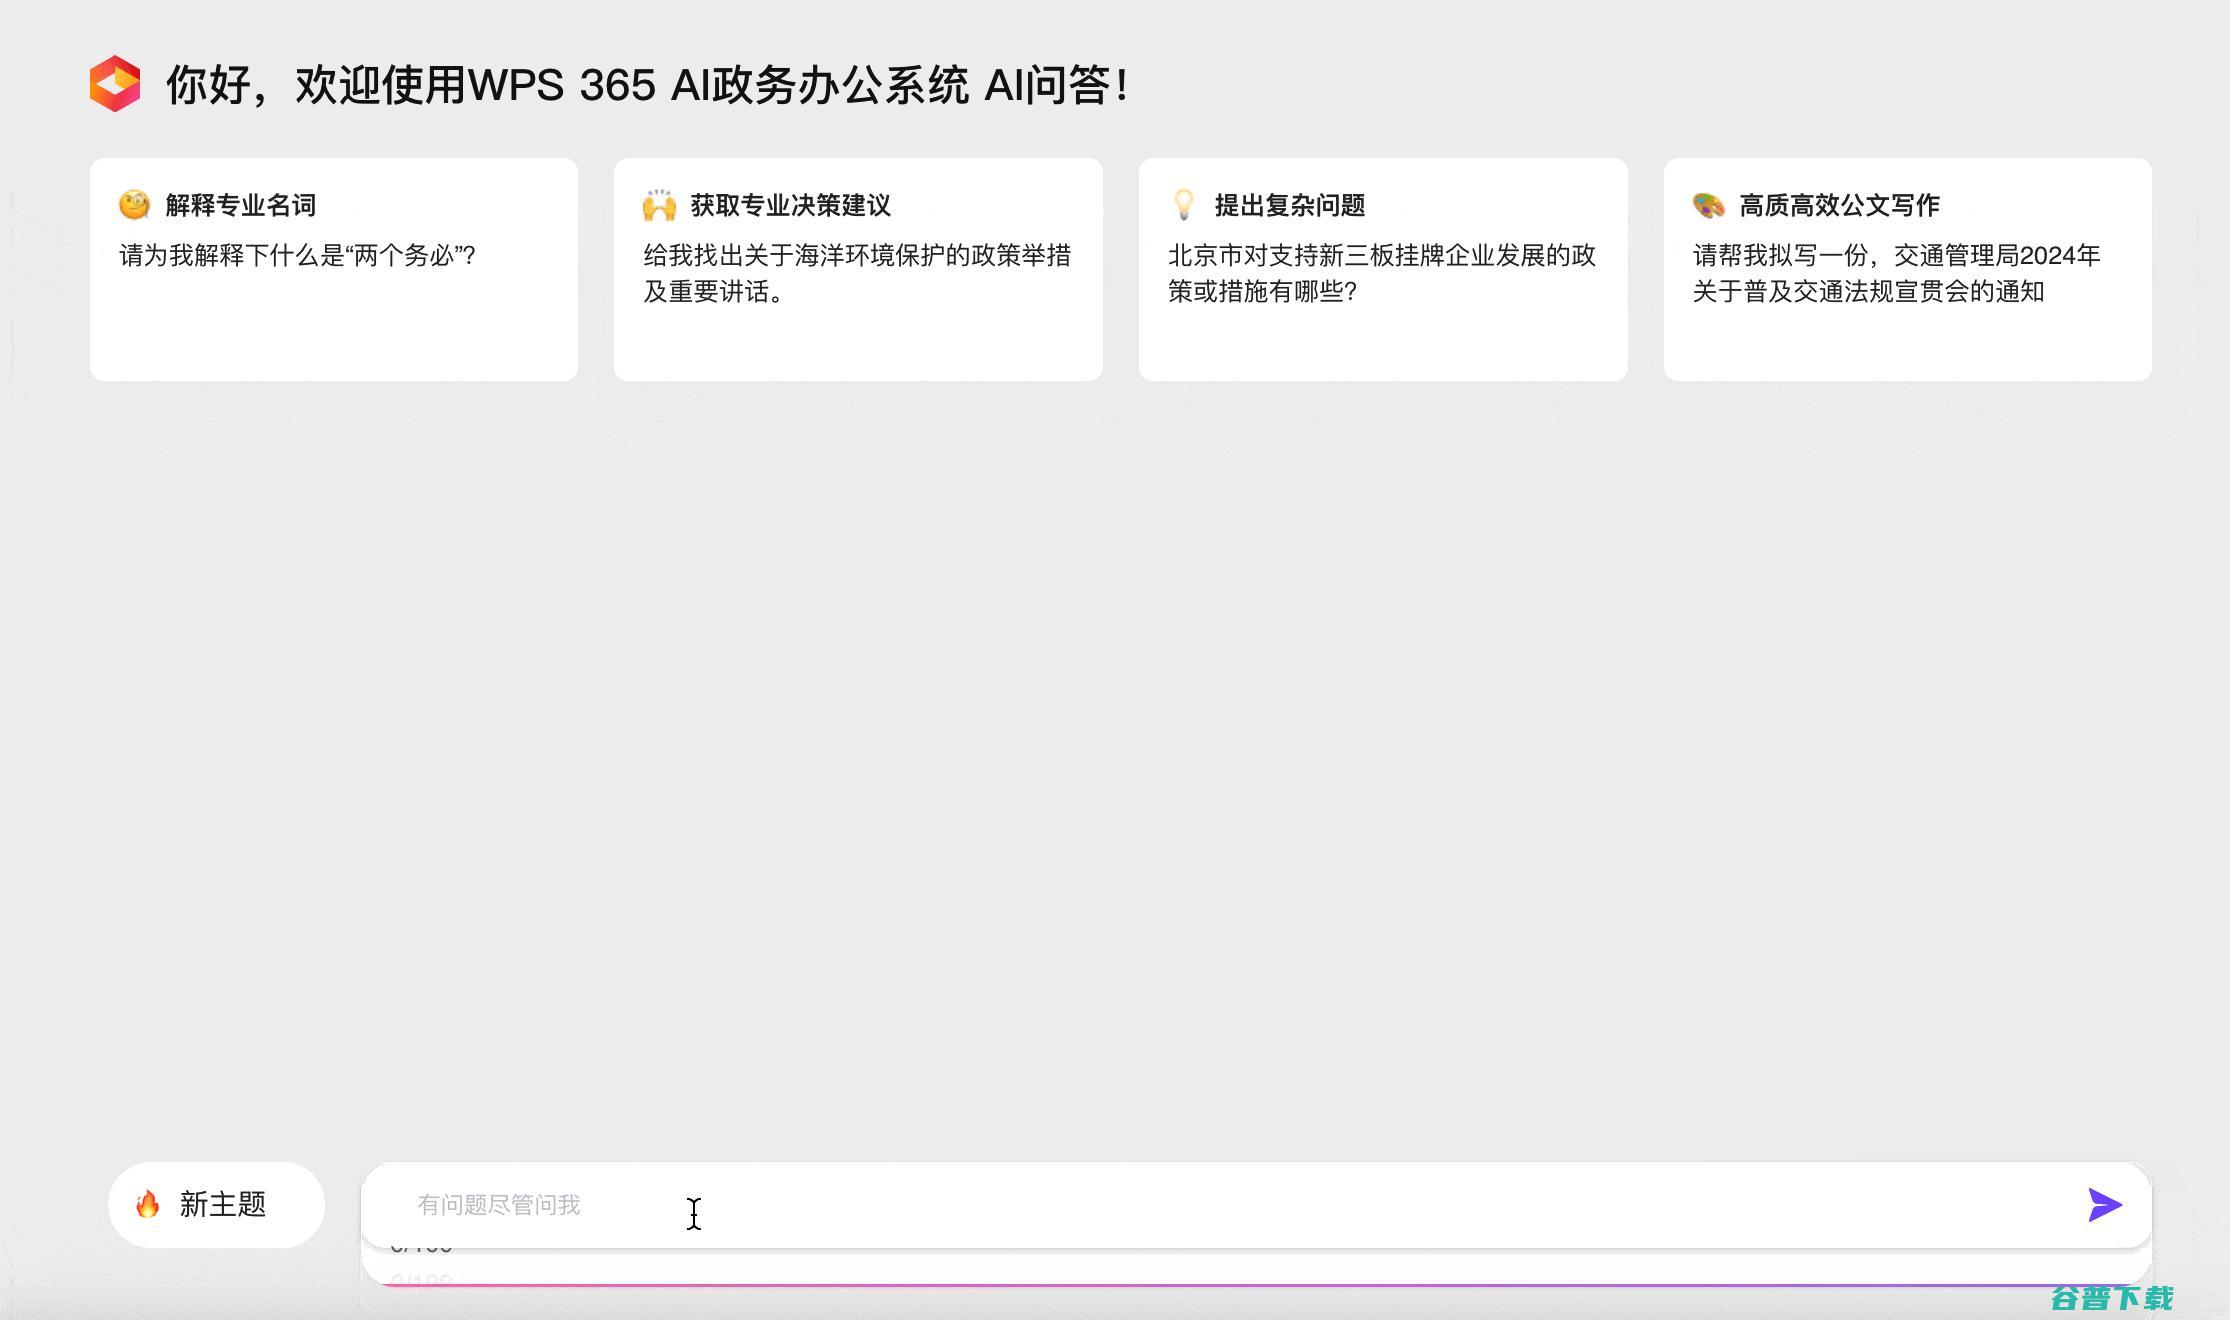Click the monocle face emoji beside 解释专业名词
Viewport: 2230px width, 1320px height.
point(134,205)
